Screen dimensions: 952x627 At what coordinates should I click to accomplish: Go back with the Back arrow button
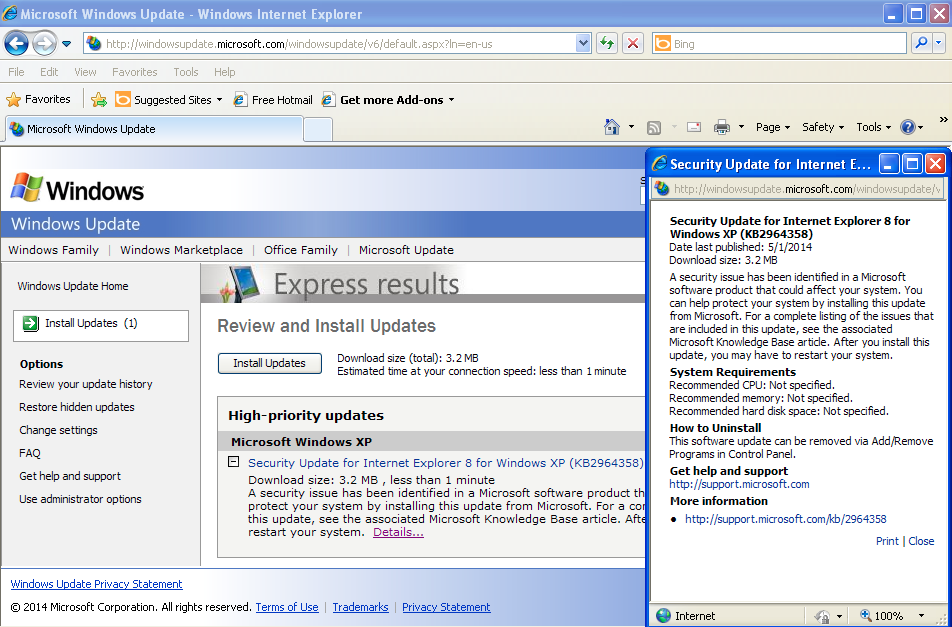tap(16, 44)
